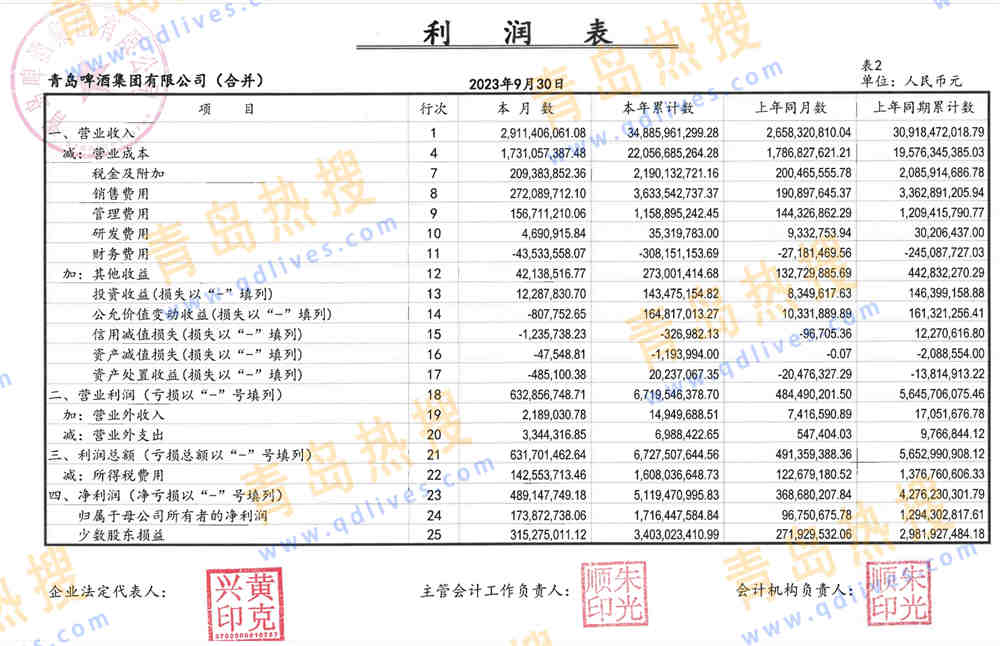Click the 主管会计工作负责人 label

(494, 592)
